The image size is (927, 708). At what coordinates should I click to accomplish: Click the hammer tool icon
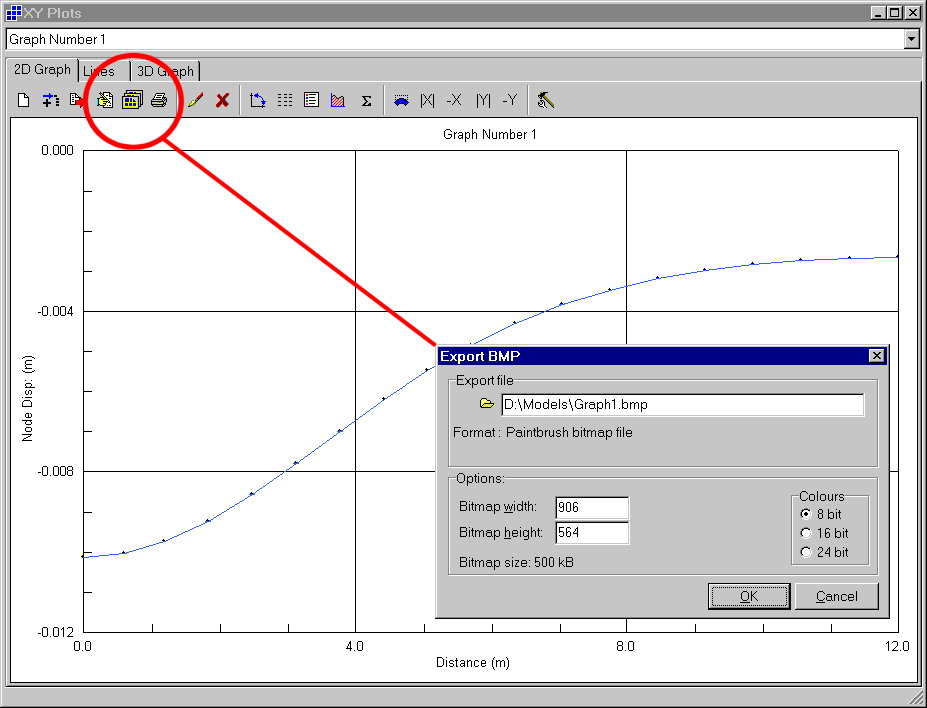tap(546, 100)
